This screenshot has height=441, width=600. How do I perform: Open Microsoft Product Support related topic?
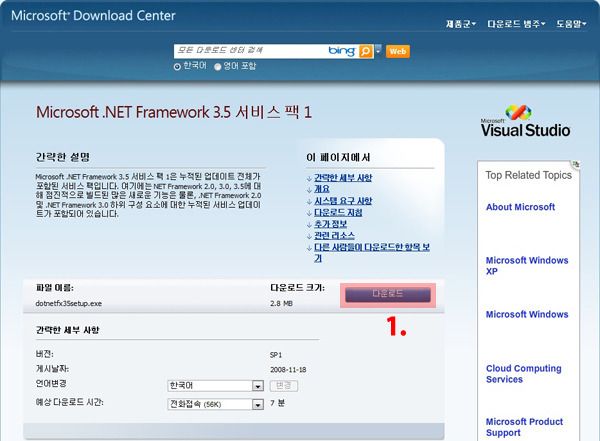(524, 427)
